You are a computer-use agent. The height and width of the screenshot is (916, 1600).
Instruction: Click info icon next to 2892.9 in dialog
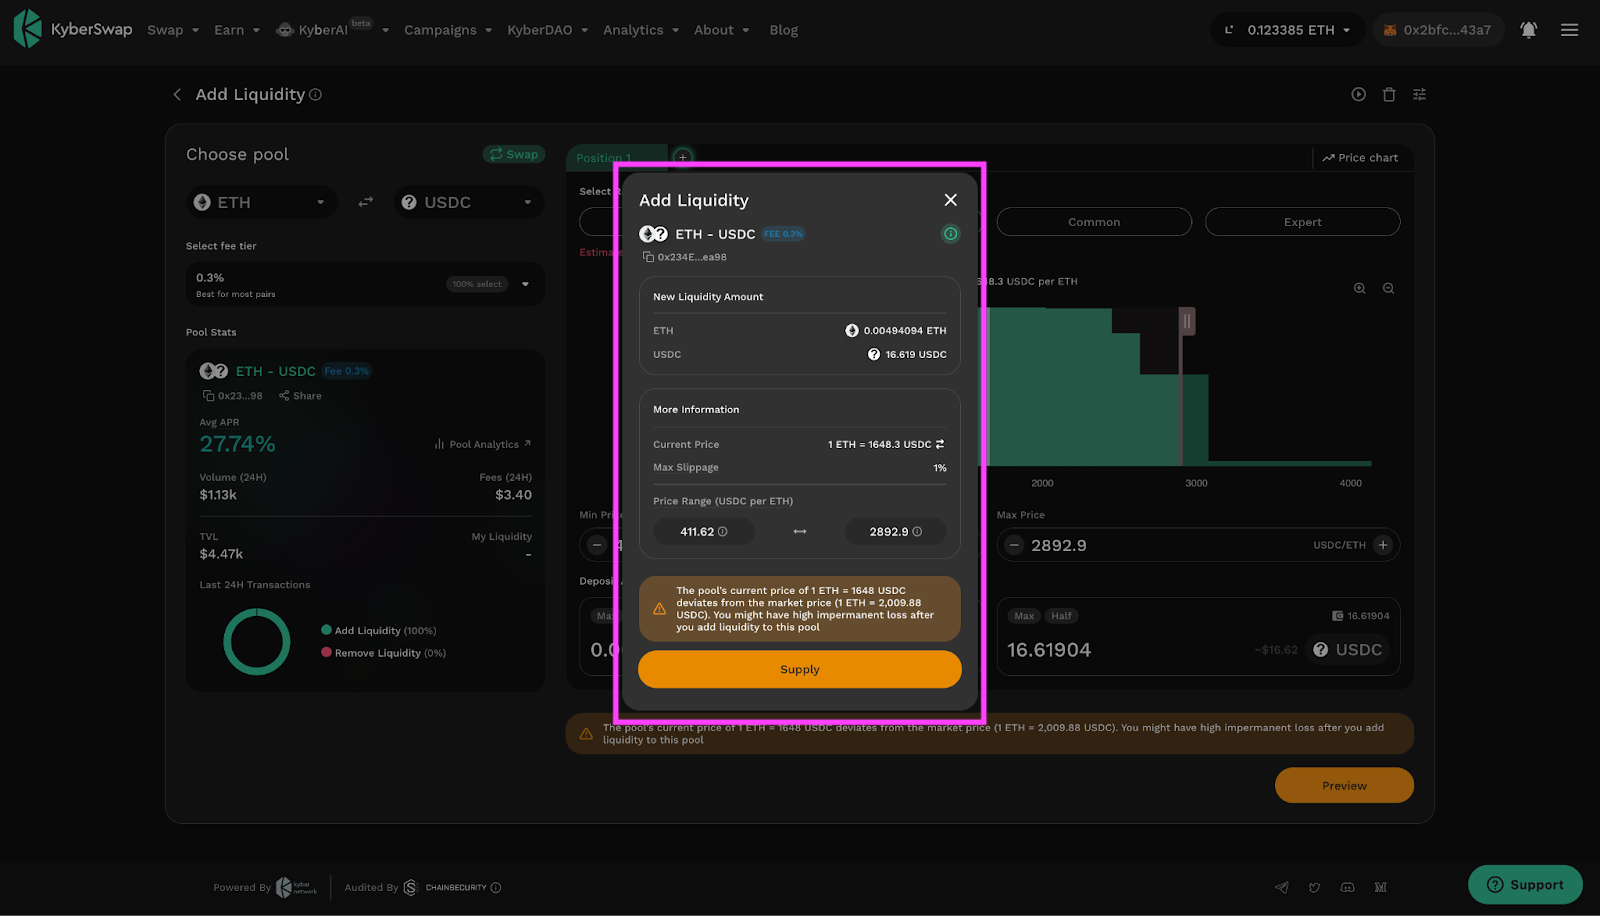point(917,532)
